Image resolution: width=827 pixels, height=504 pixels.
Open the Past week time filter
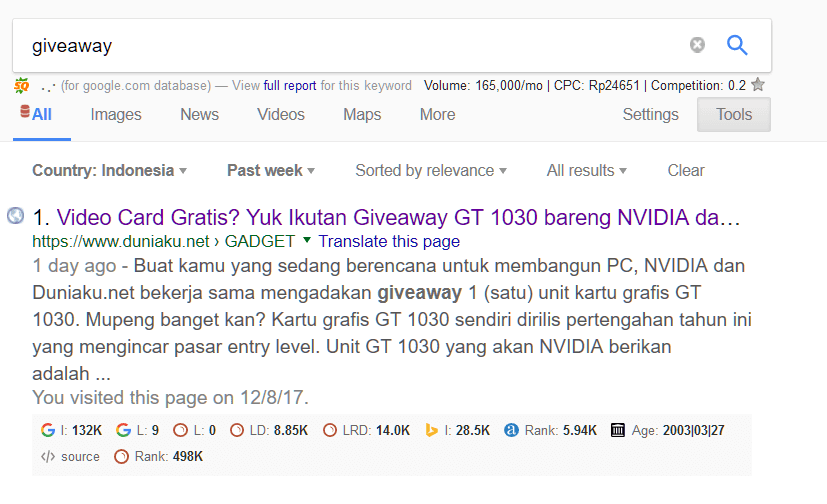point(271,170)
